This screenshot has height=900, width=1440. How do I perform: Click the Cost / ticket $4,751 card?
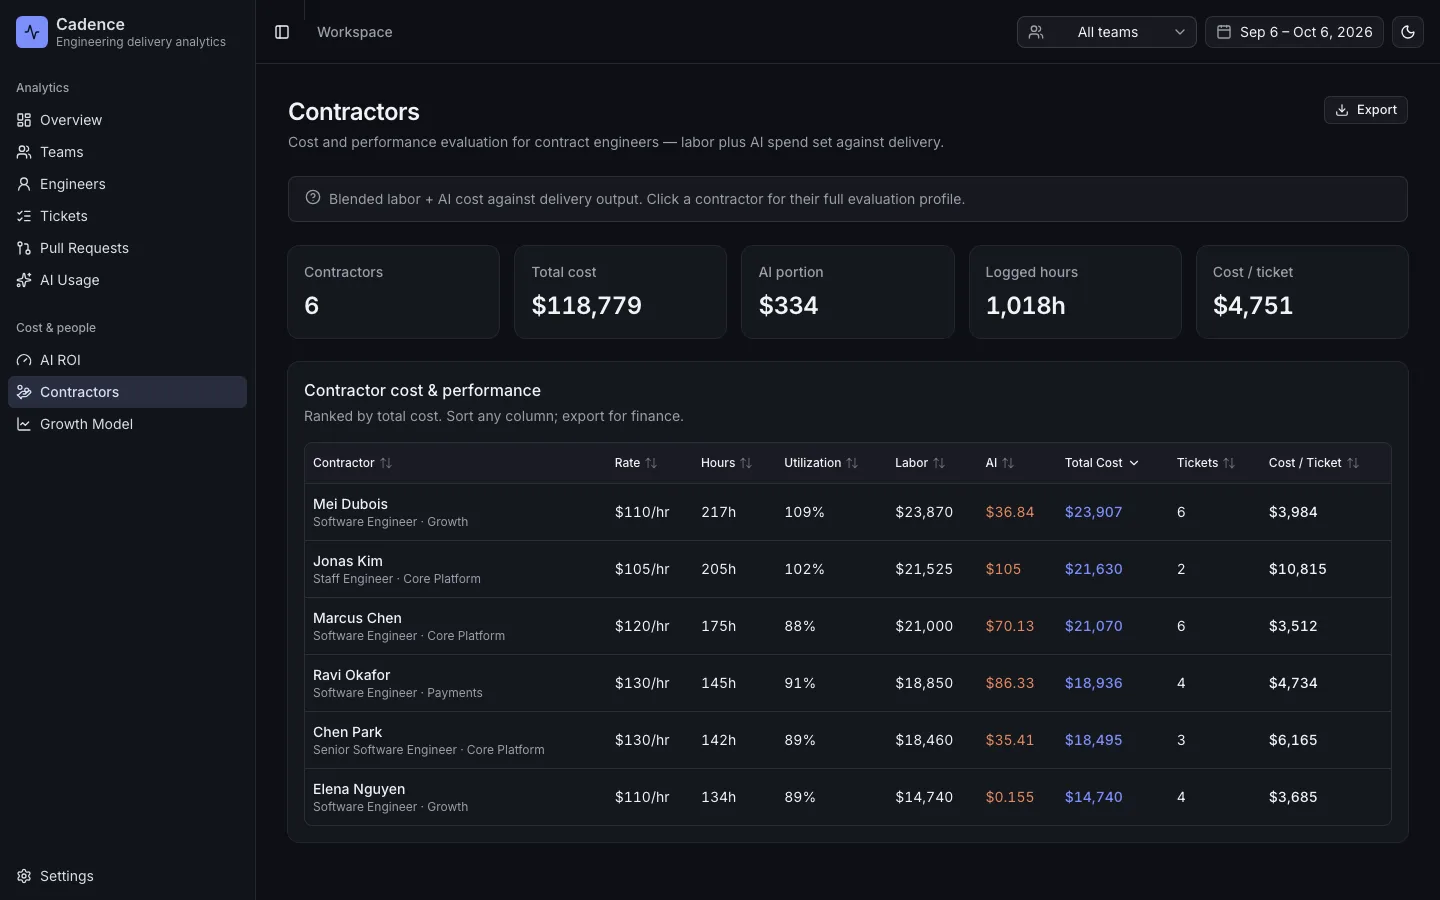point(1302,292)
